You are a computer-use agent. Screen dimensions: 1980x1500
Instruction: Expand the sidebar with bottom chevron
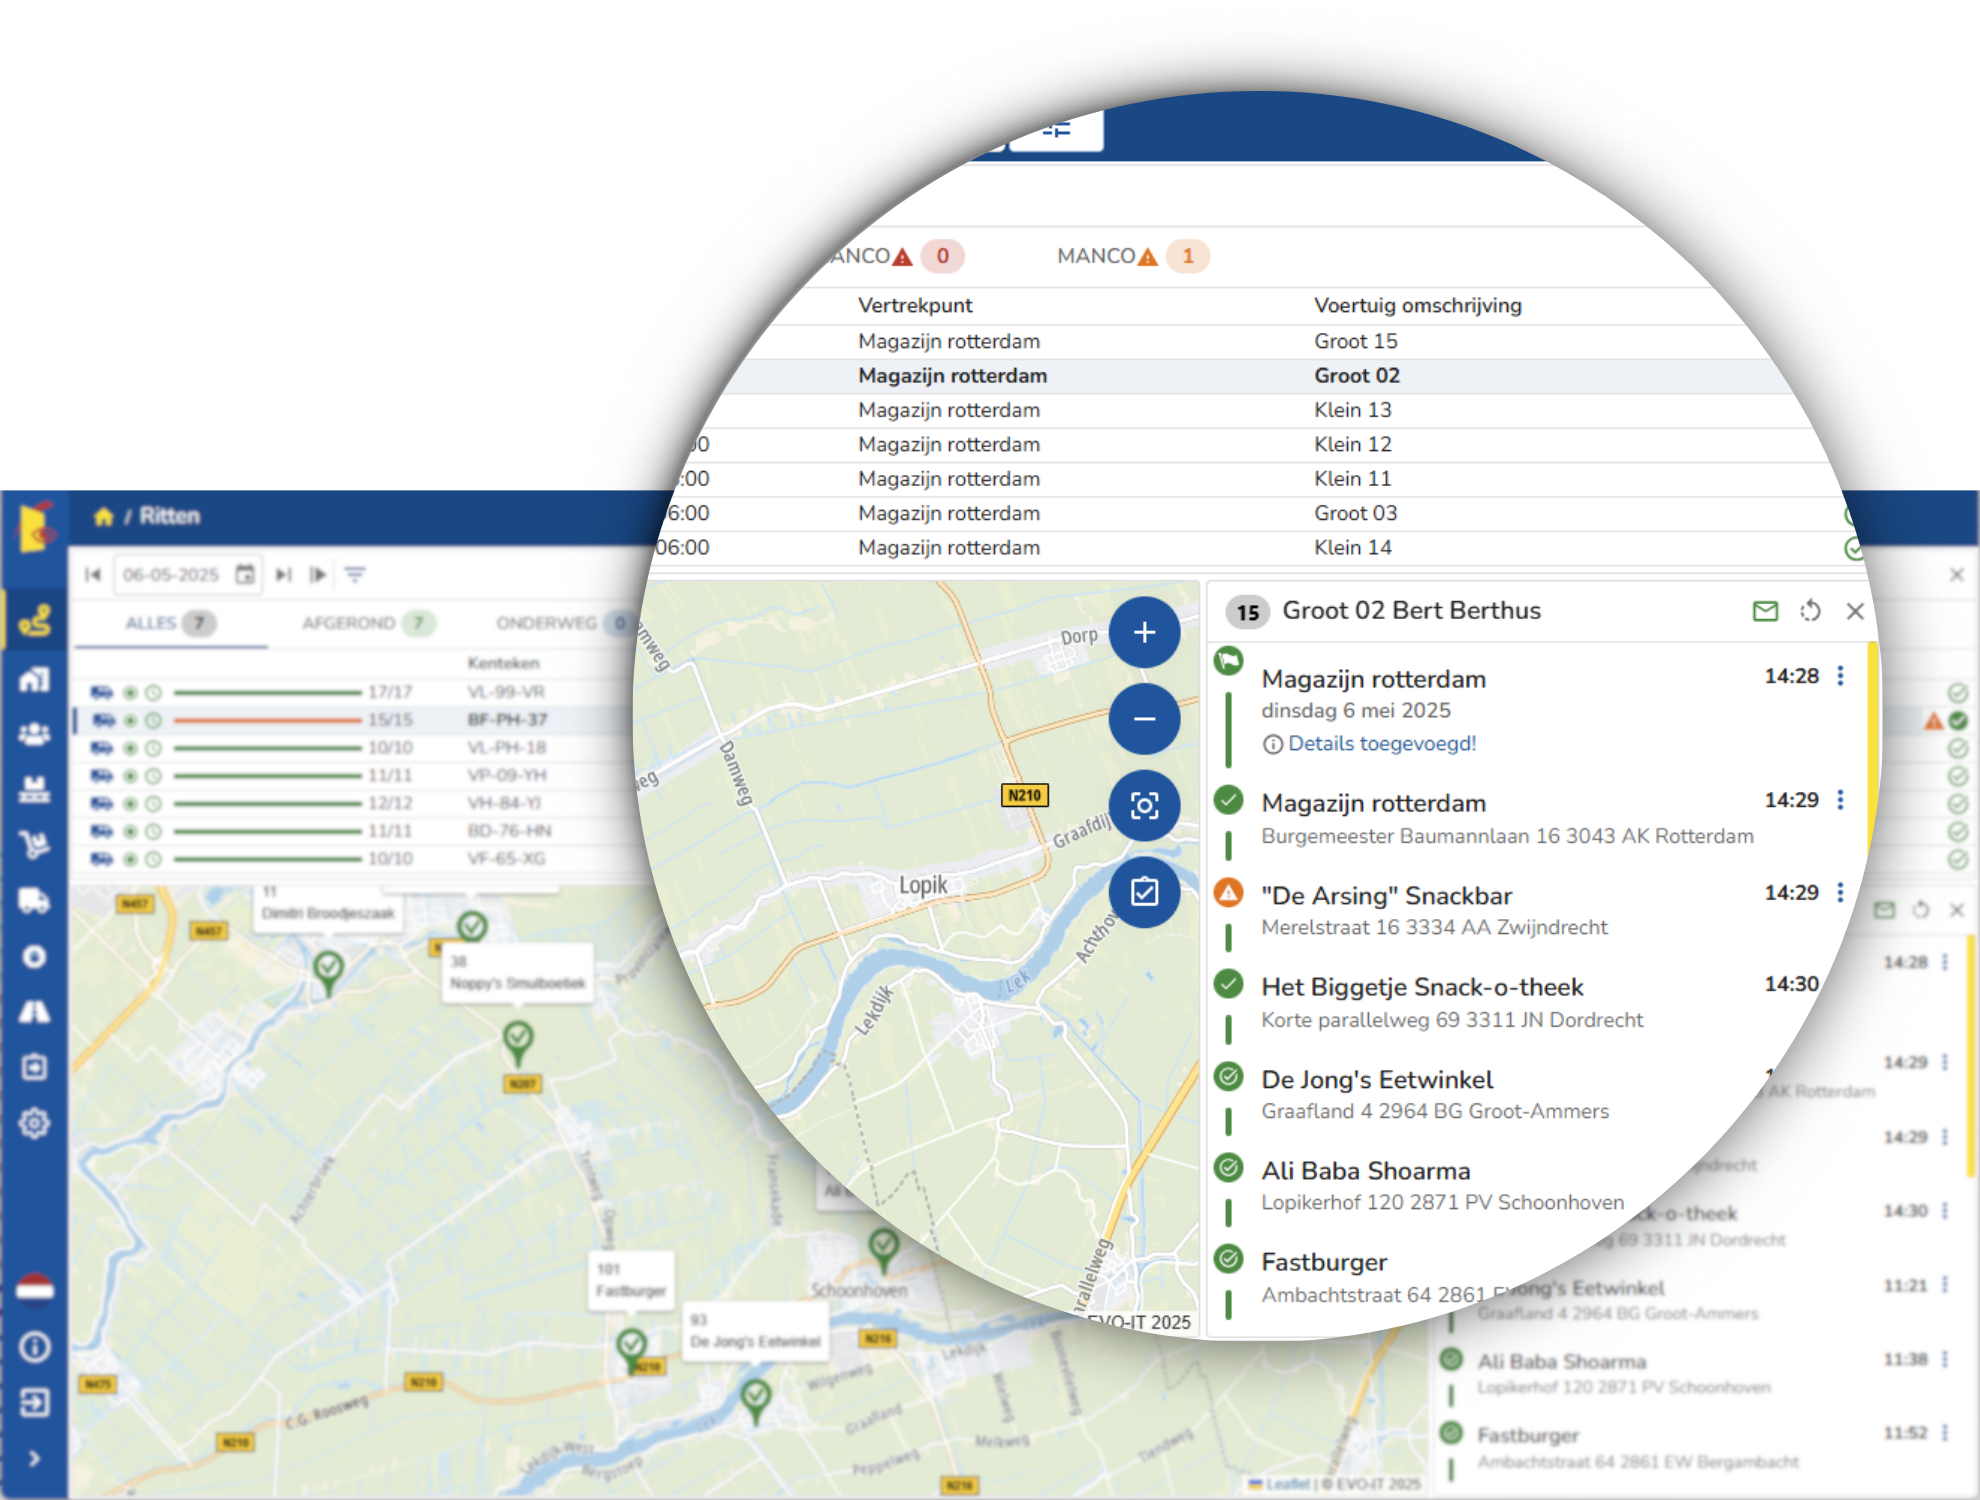(35, 1458)
